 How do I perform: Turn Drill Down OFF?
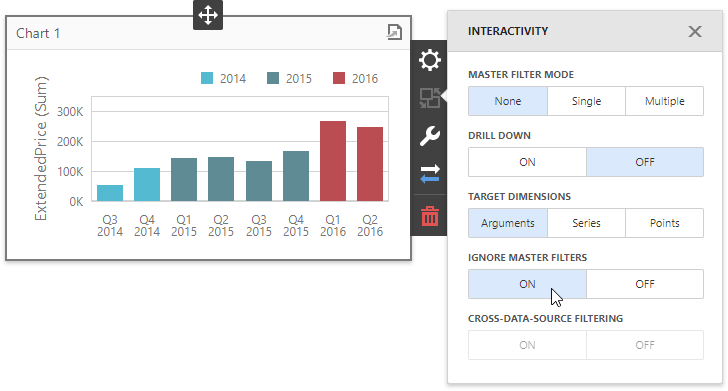point(645,162)
